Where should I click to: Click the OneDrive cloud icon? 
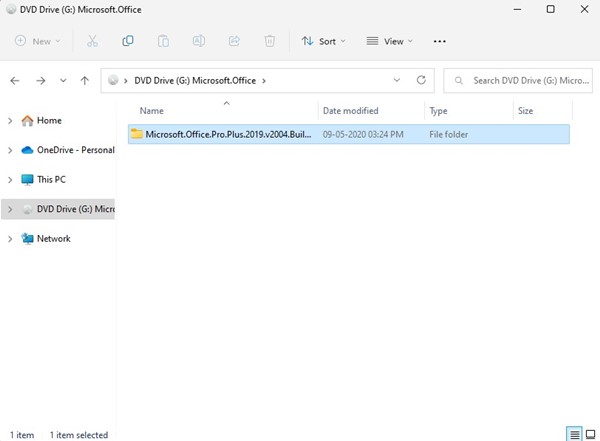tap(27, 150)
